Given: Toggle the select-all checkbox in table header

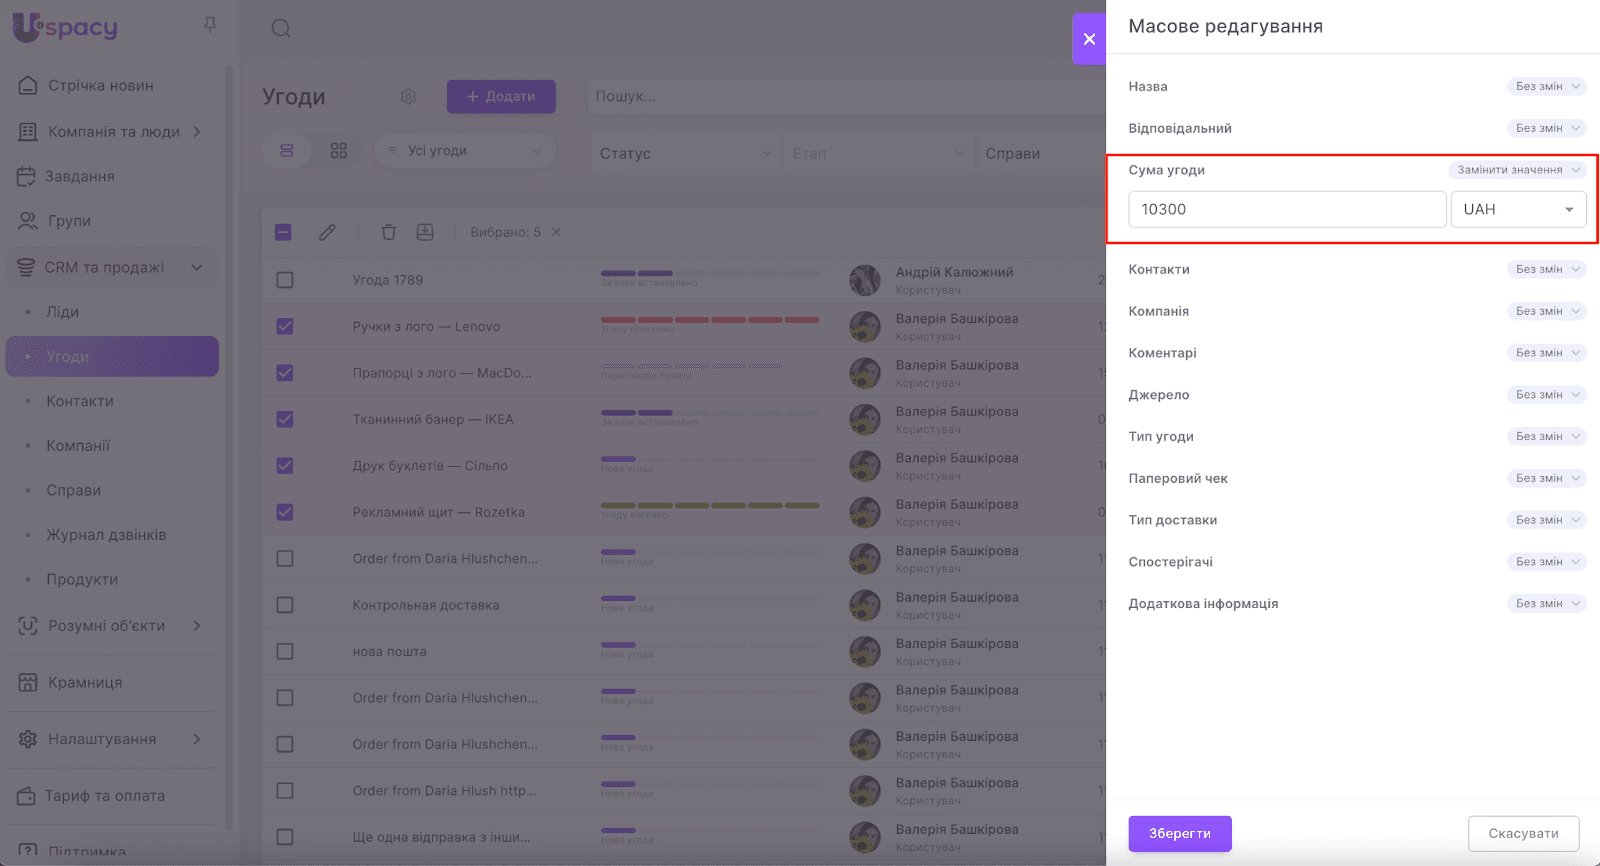Looking at the screenshot, I should 284,232.
